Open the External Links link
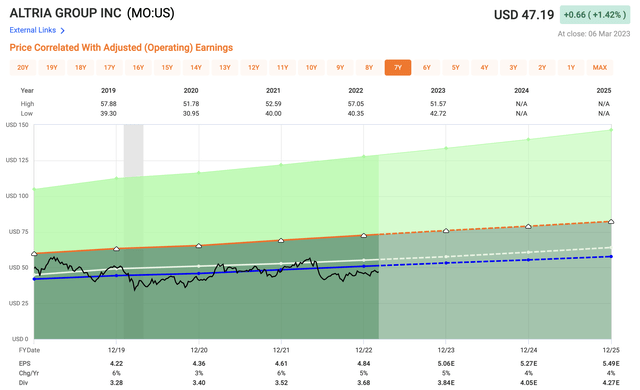Image resolution: width=640 pixels, height=390 pixels. click(33, 30)
